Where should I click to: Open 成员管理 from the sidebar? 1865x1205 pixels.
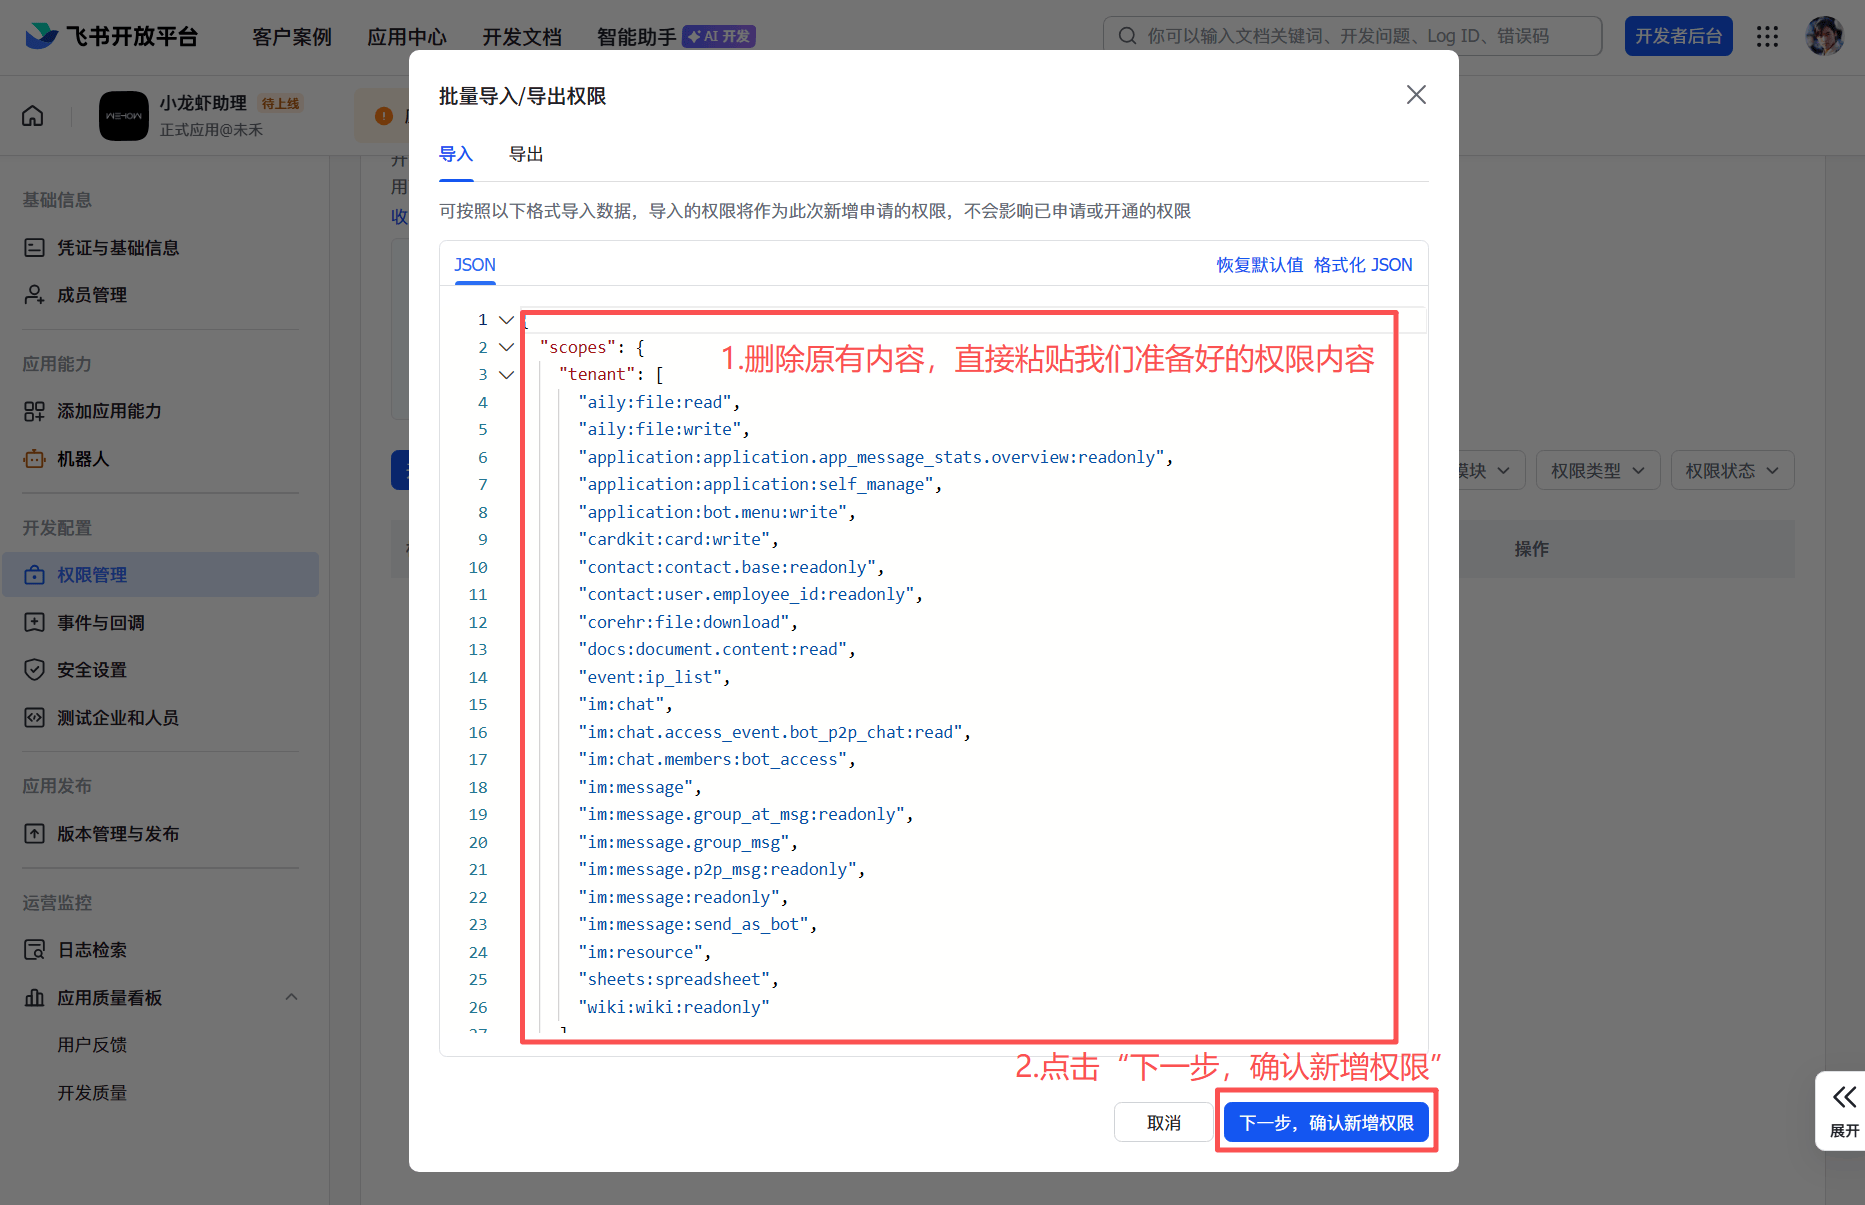(x=92, y=294)
